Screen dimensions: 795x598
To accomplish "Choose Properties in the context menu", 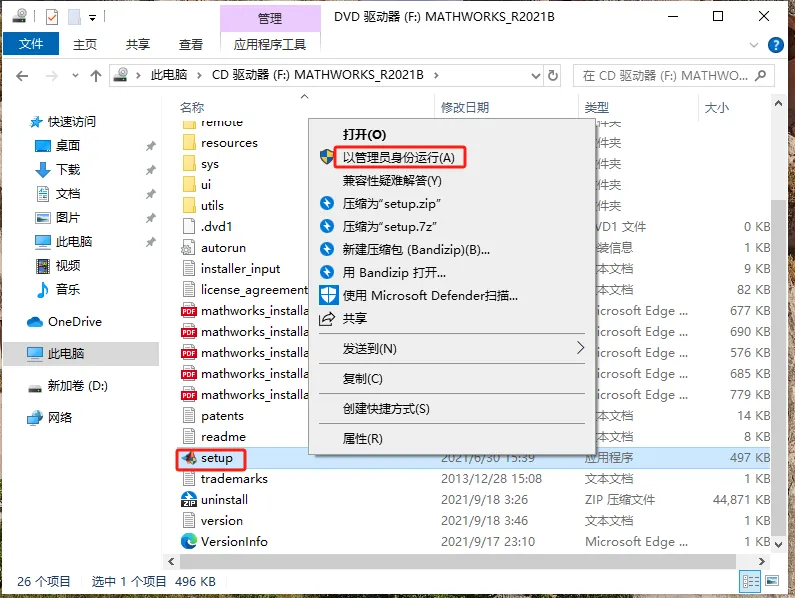I will coord(363,439).
